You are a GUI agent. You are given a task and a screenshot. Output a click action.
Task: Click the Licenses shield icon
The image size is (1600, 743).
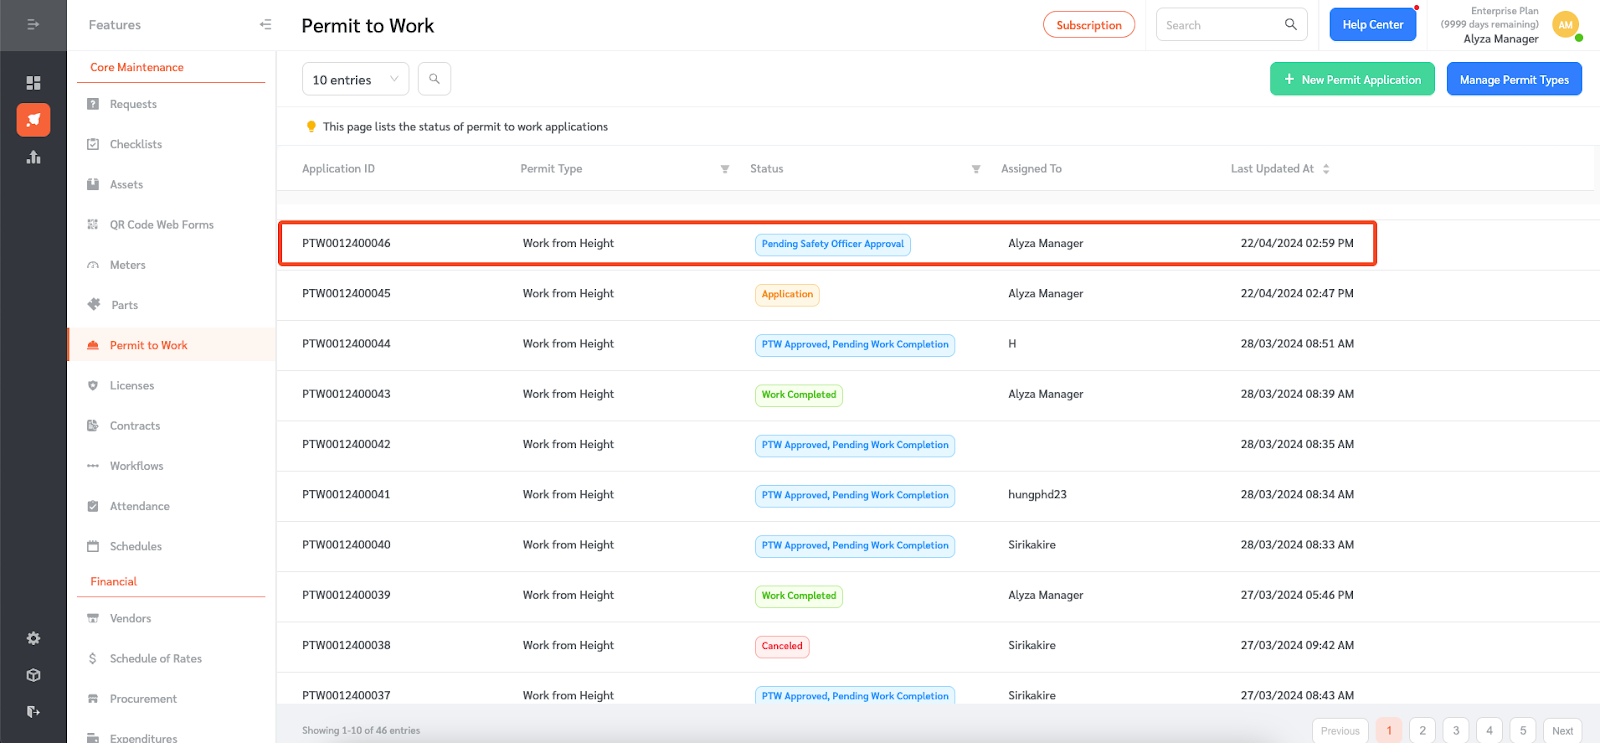tap(93, 385)
